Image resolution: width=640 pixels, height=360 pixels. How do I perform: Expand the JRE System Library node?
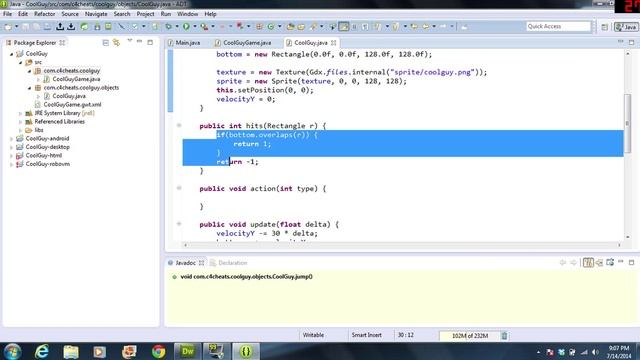click(21, 113)
